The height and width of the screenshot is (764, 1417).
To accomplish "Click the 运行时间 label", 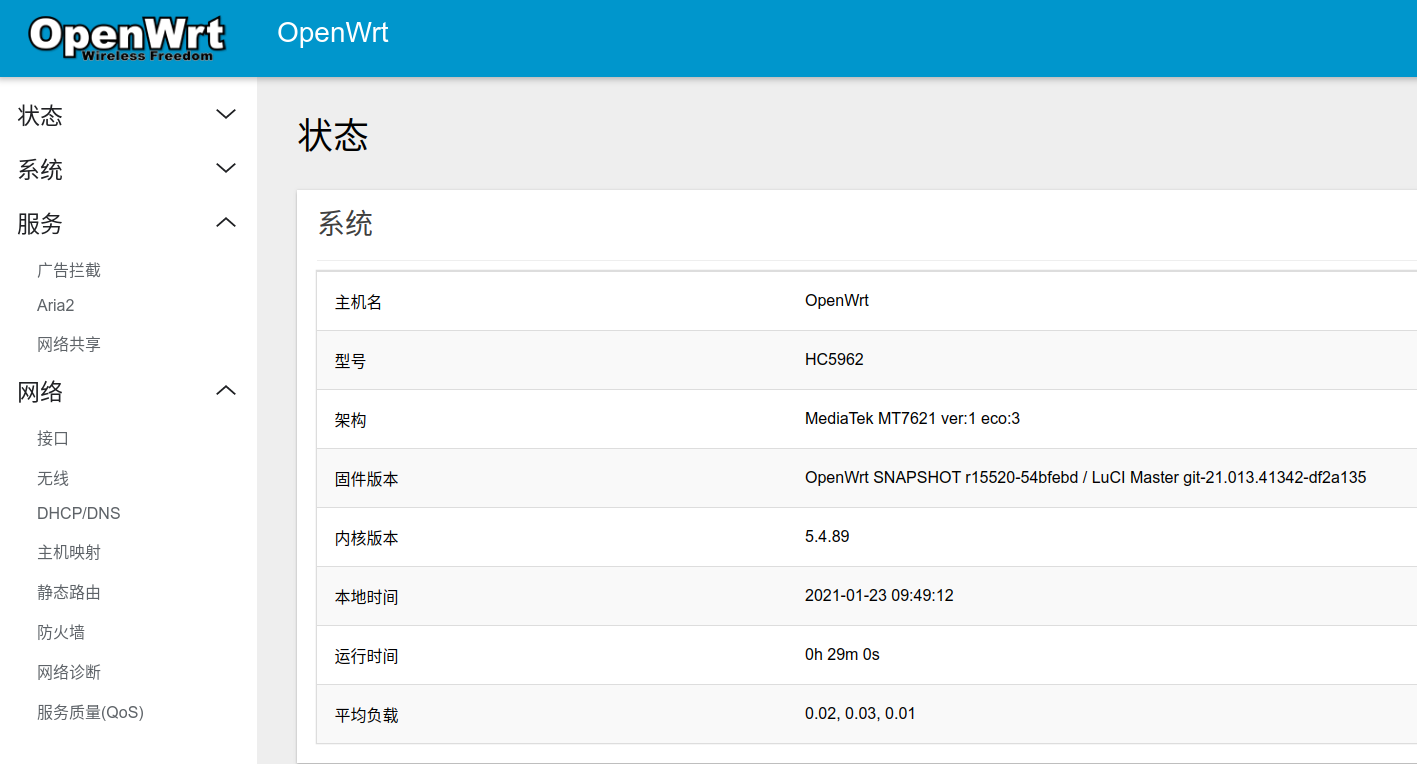I will (366, 656).
